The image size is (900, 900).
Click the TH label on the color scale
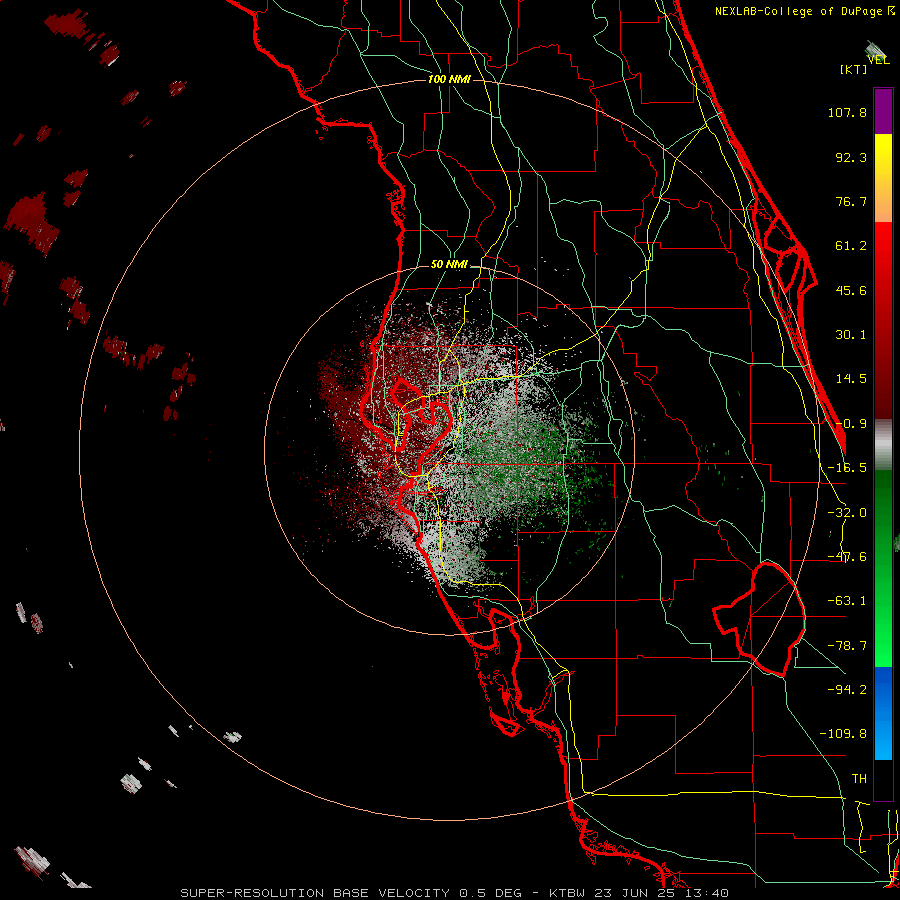pyautogui.click(x=859, y=779)
